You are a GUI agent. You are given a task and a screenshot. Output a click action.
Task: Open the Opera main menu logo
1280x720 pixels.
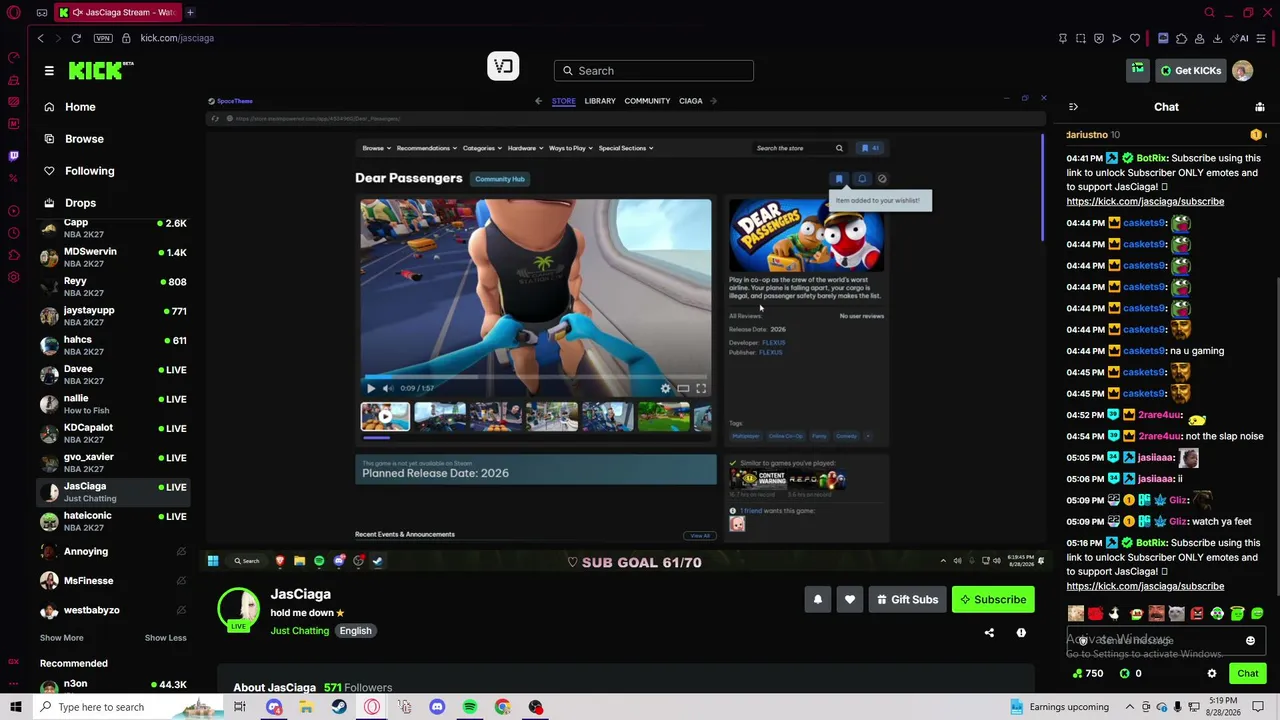tap(13, 12)
